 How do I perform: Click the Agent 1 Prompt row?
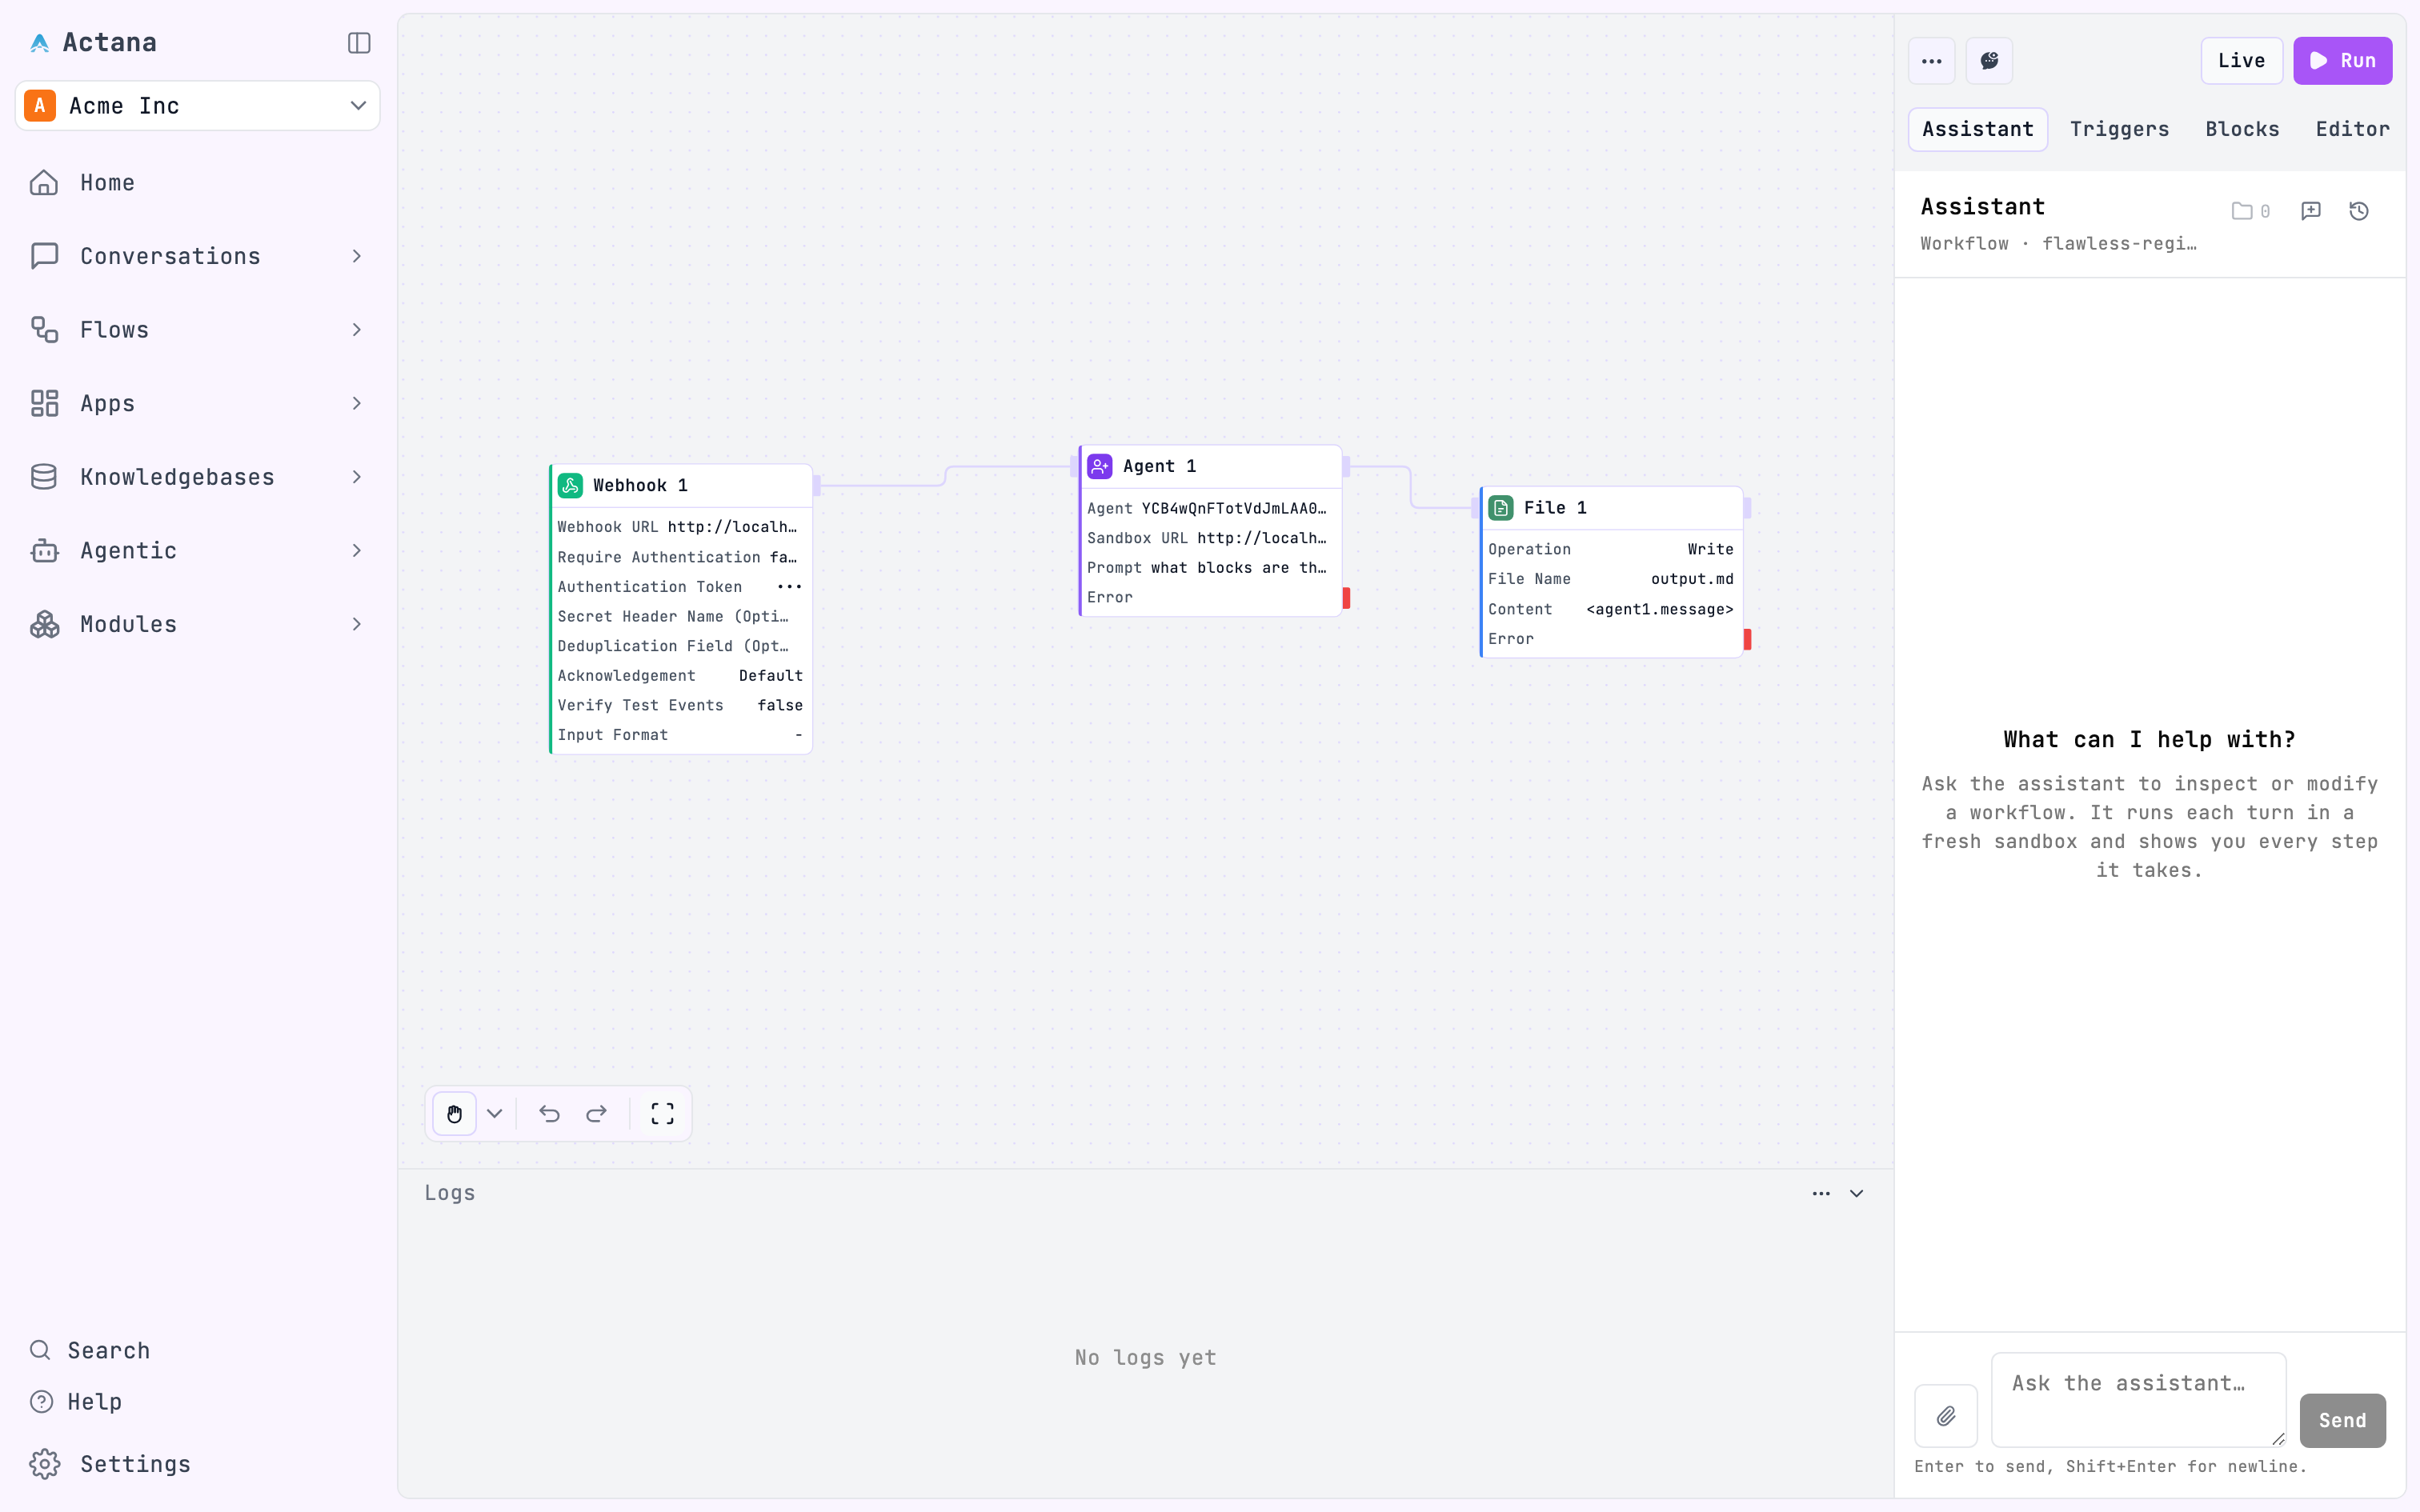coord(1210,568)
